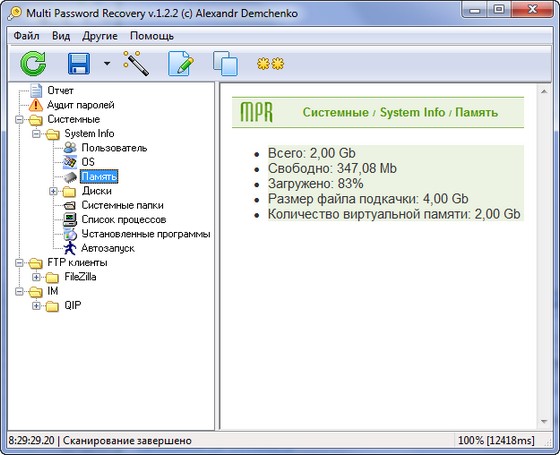
Task: Click the magic wand toolbar icon
Action: (136, 63)
